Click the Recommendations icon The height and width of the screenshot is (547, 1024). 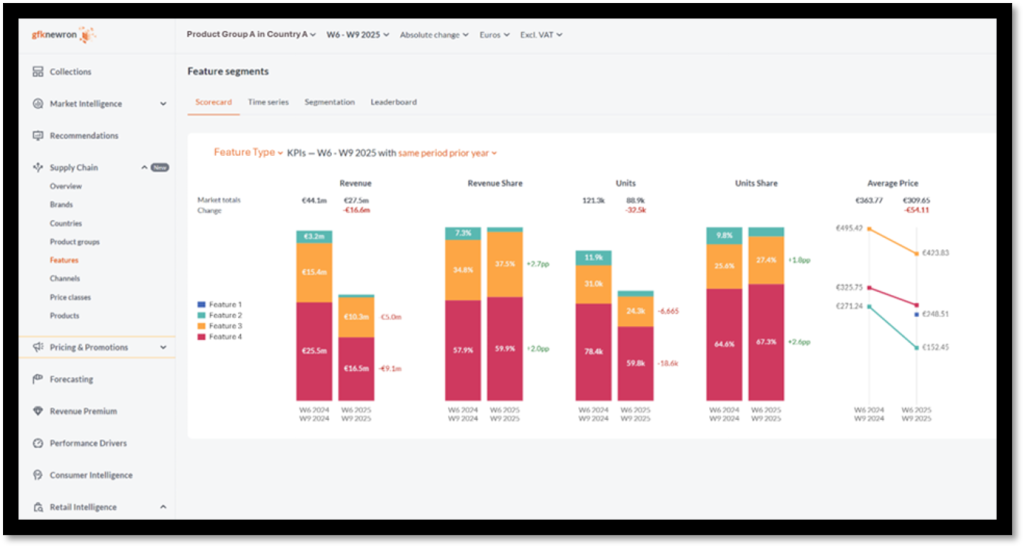[x=38, y=136]
